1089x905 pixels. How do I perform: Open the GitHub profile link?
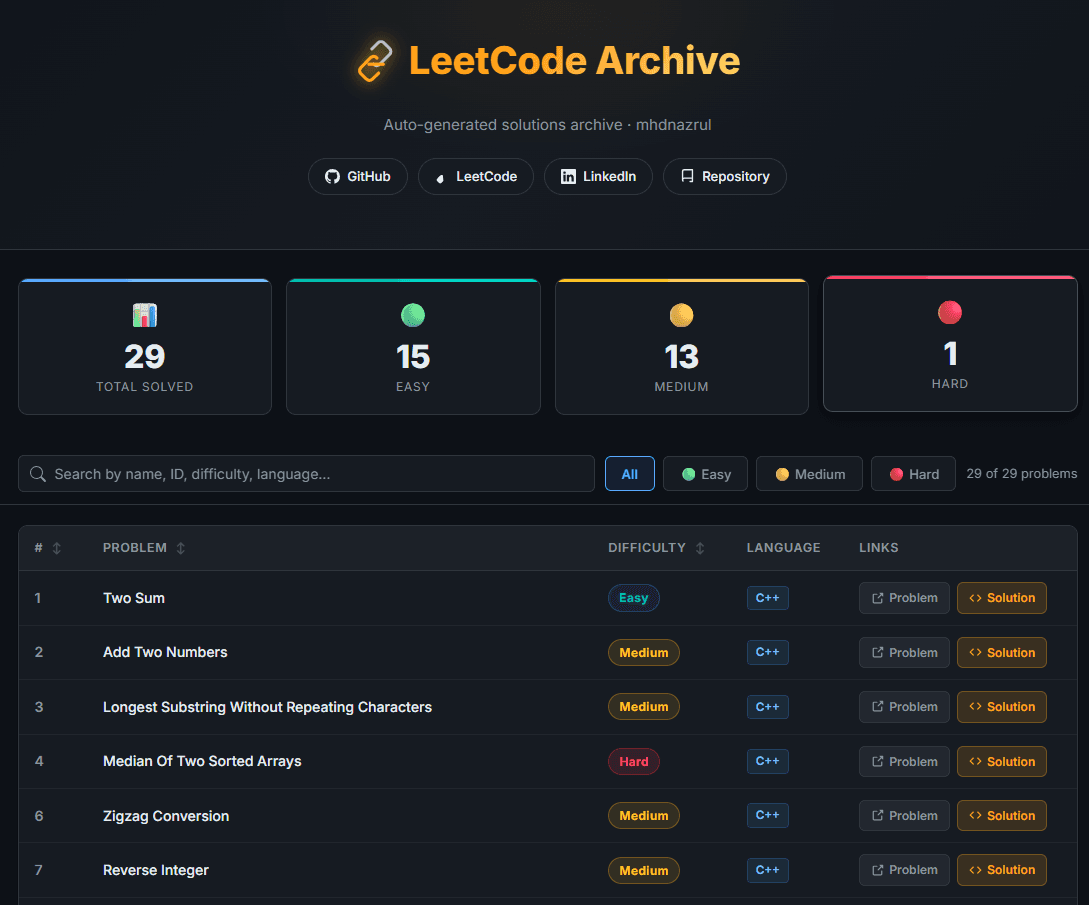pyautogui.click(x=358, y=176)
